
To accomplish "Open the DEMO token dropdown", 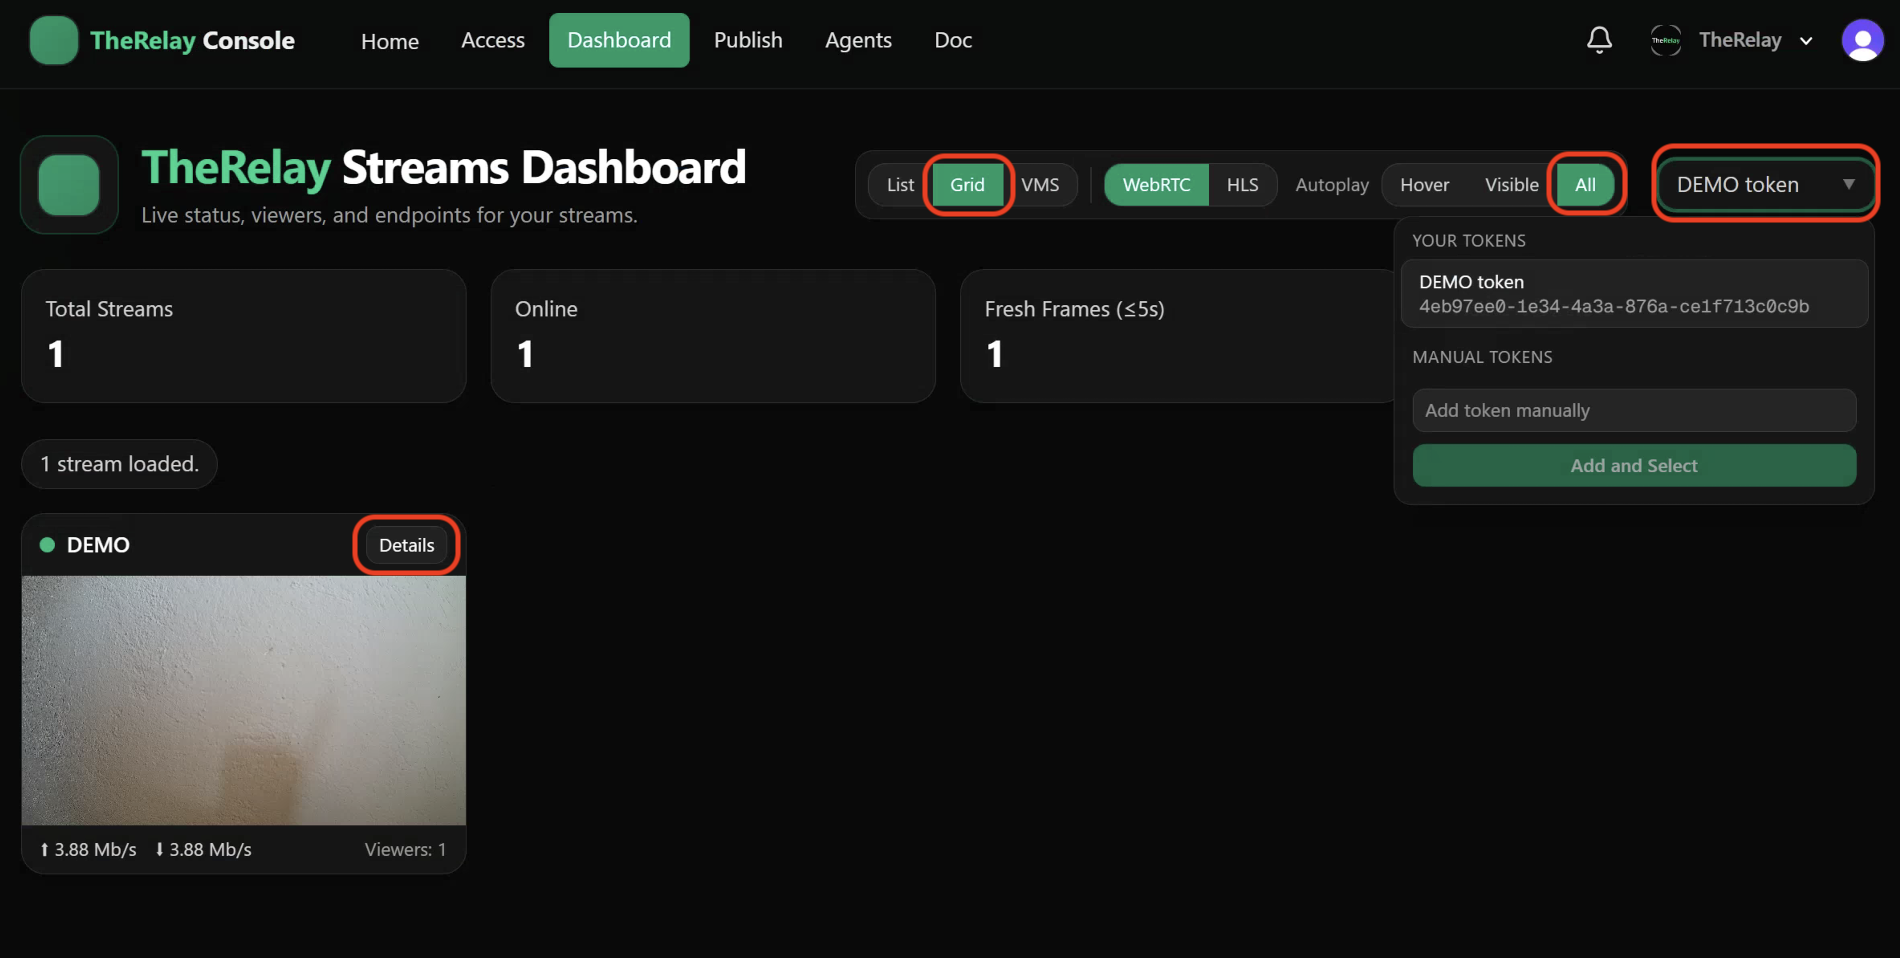I will [1765, 184].
